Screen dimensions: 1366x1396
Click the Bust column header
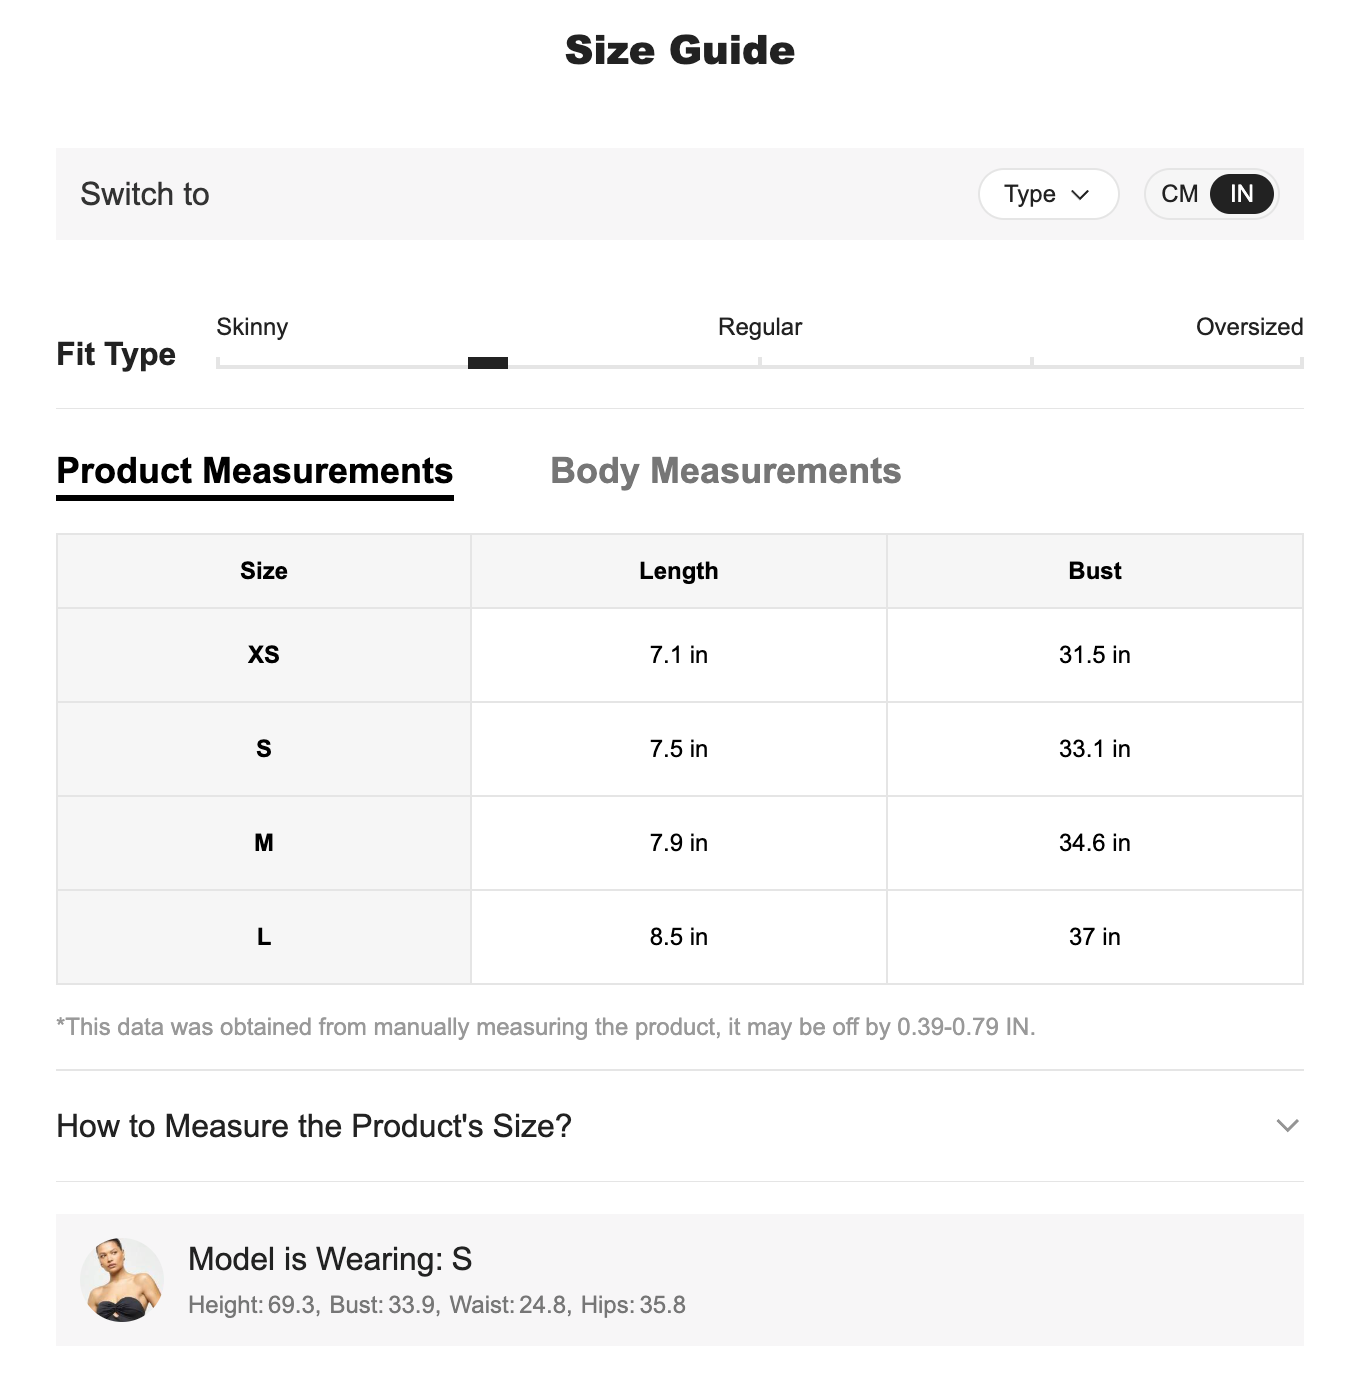(1095, 571)
